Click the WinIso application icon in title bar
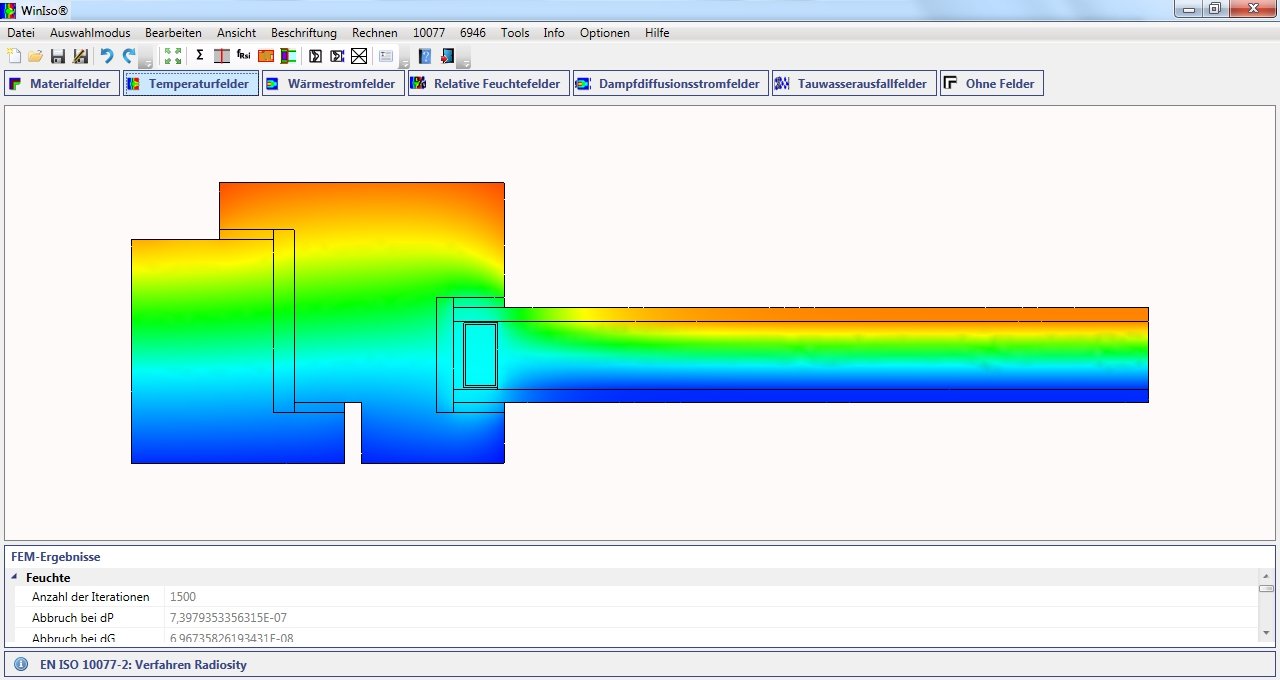The width and height of the screenshot is (1280, 680). (x=9, y=9)
